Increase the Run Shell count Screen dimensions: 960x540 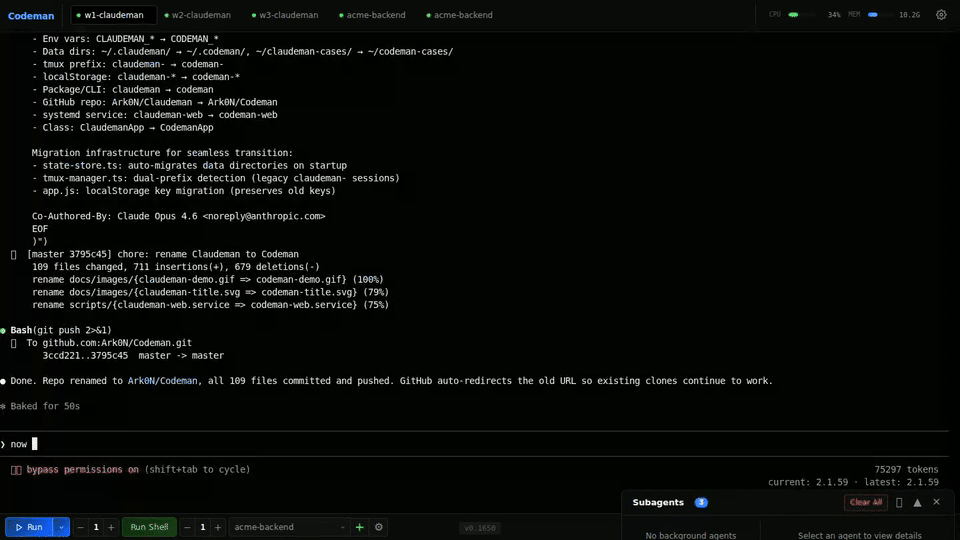(217, 527)
